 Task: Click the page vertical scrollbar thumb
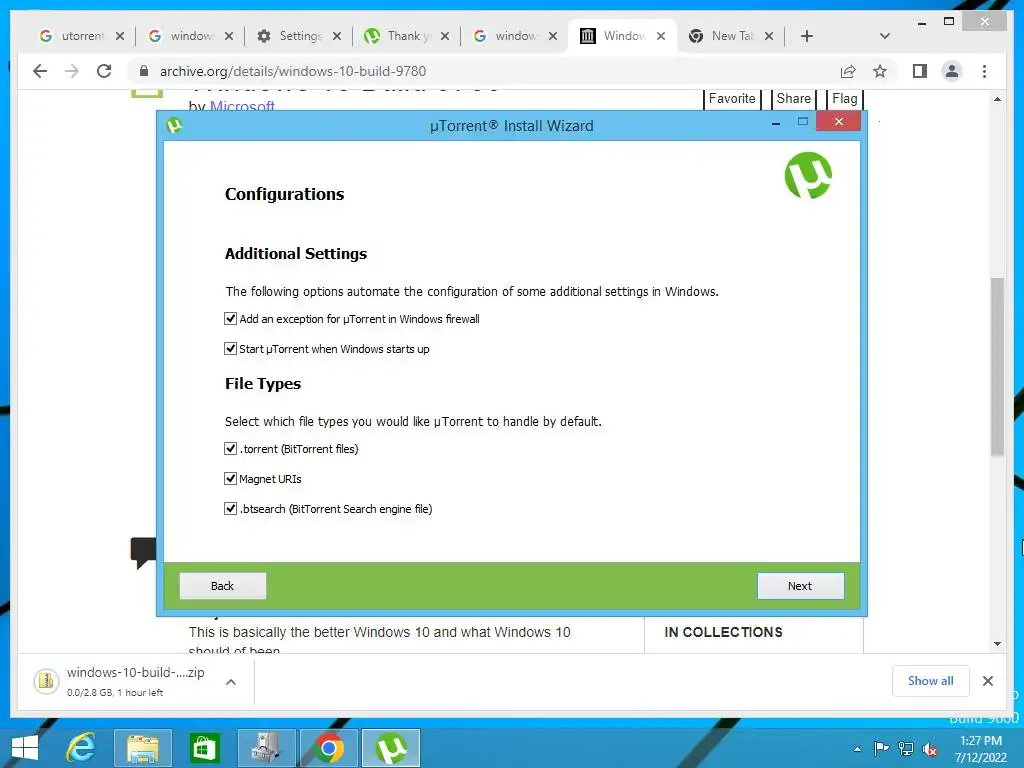(x=997, y=366)
